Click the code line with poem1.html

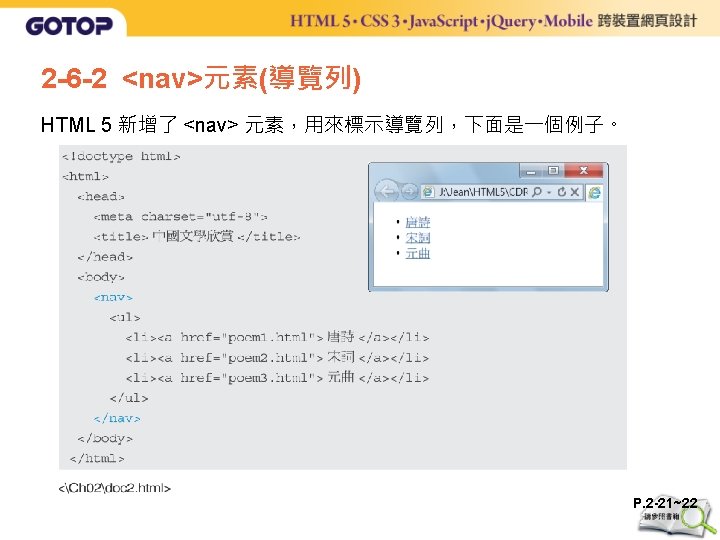(277, 338)
